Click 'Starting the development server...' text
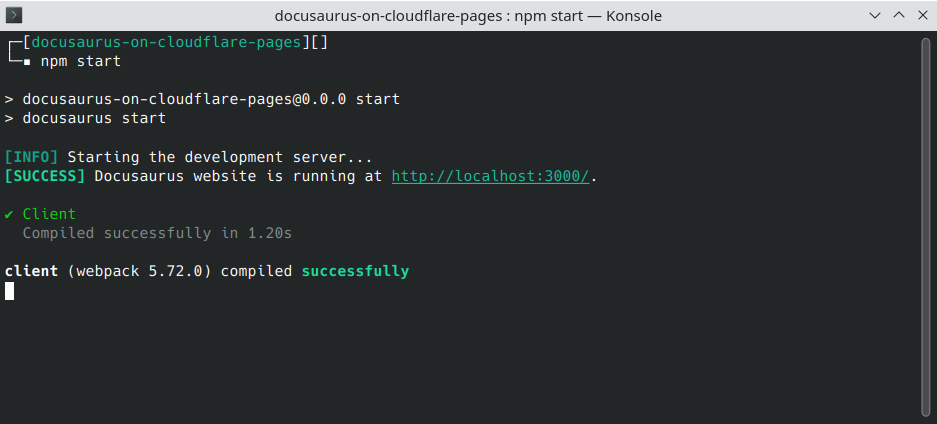 (220, 157)
